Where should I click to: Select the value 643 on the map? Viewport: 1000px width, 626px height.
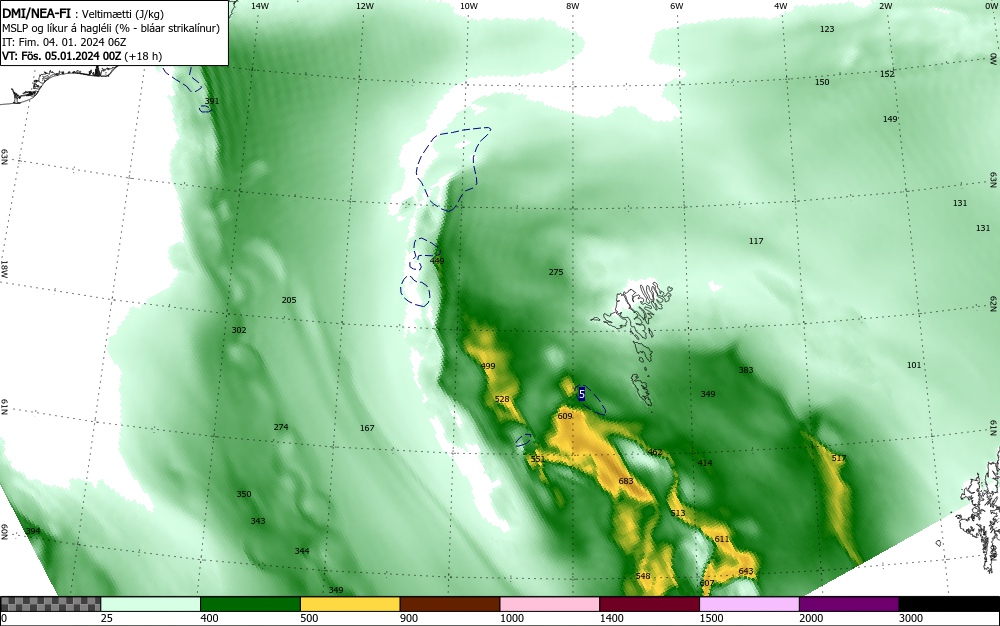[x=746, y=571]
